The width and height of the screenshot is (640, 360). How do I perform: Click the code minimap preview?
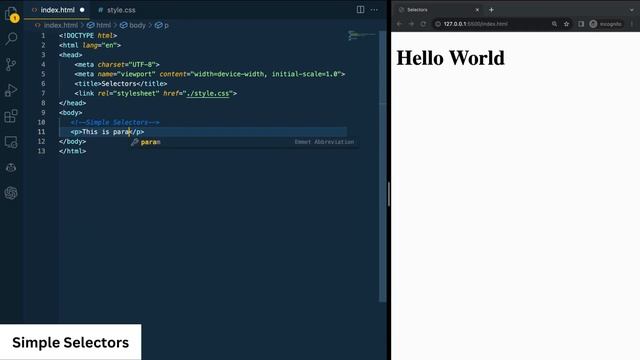coord(362,36)
